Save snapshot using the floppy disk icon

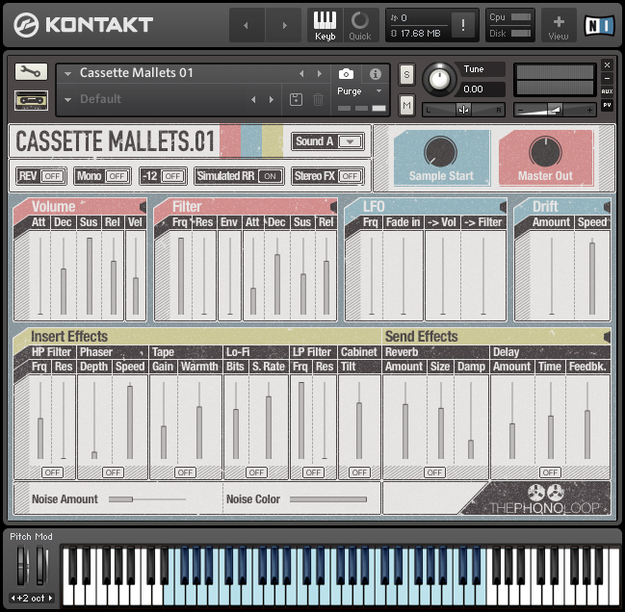click(x=296, y=99)
